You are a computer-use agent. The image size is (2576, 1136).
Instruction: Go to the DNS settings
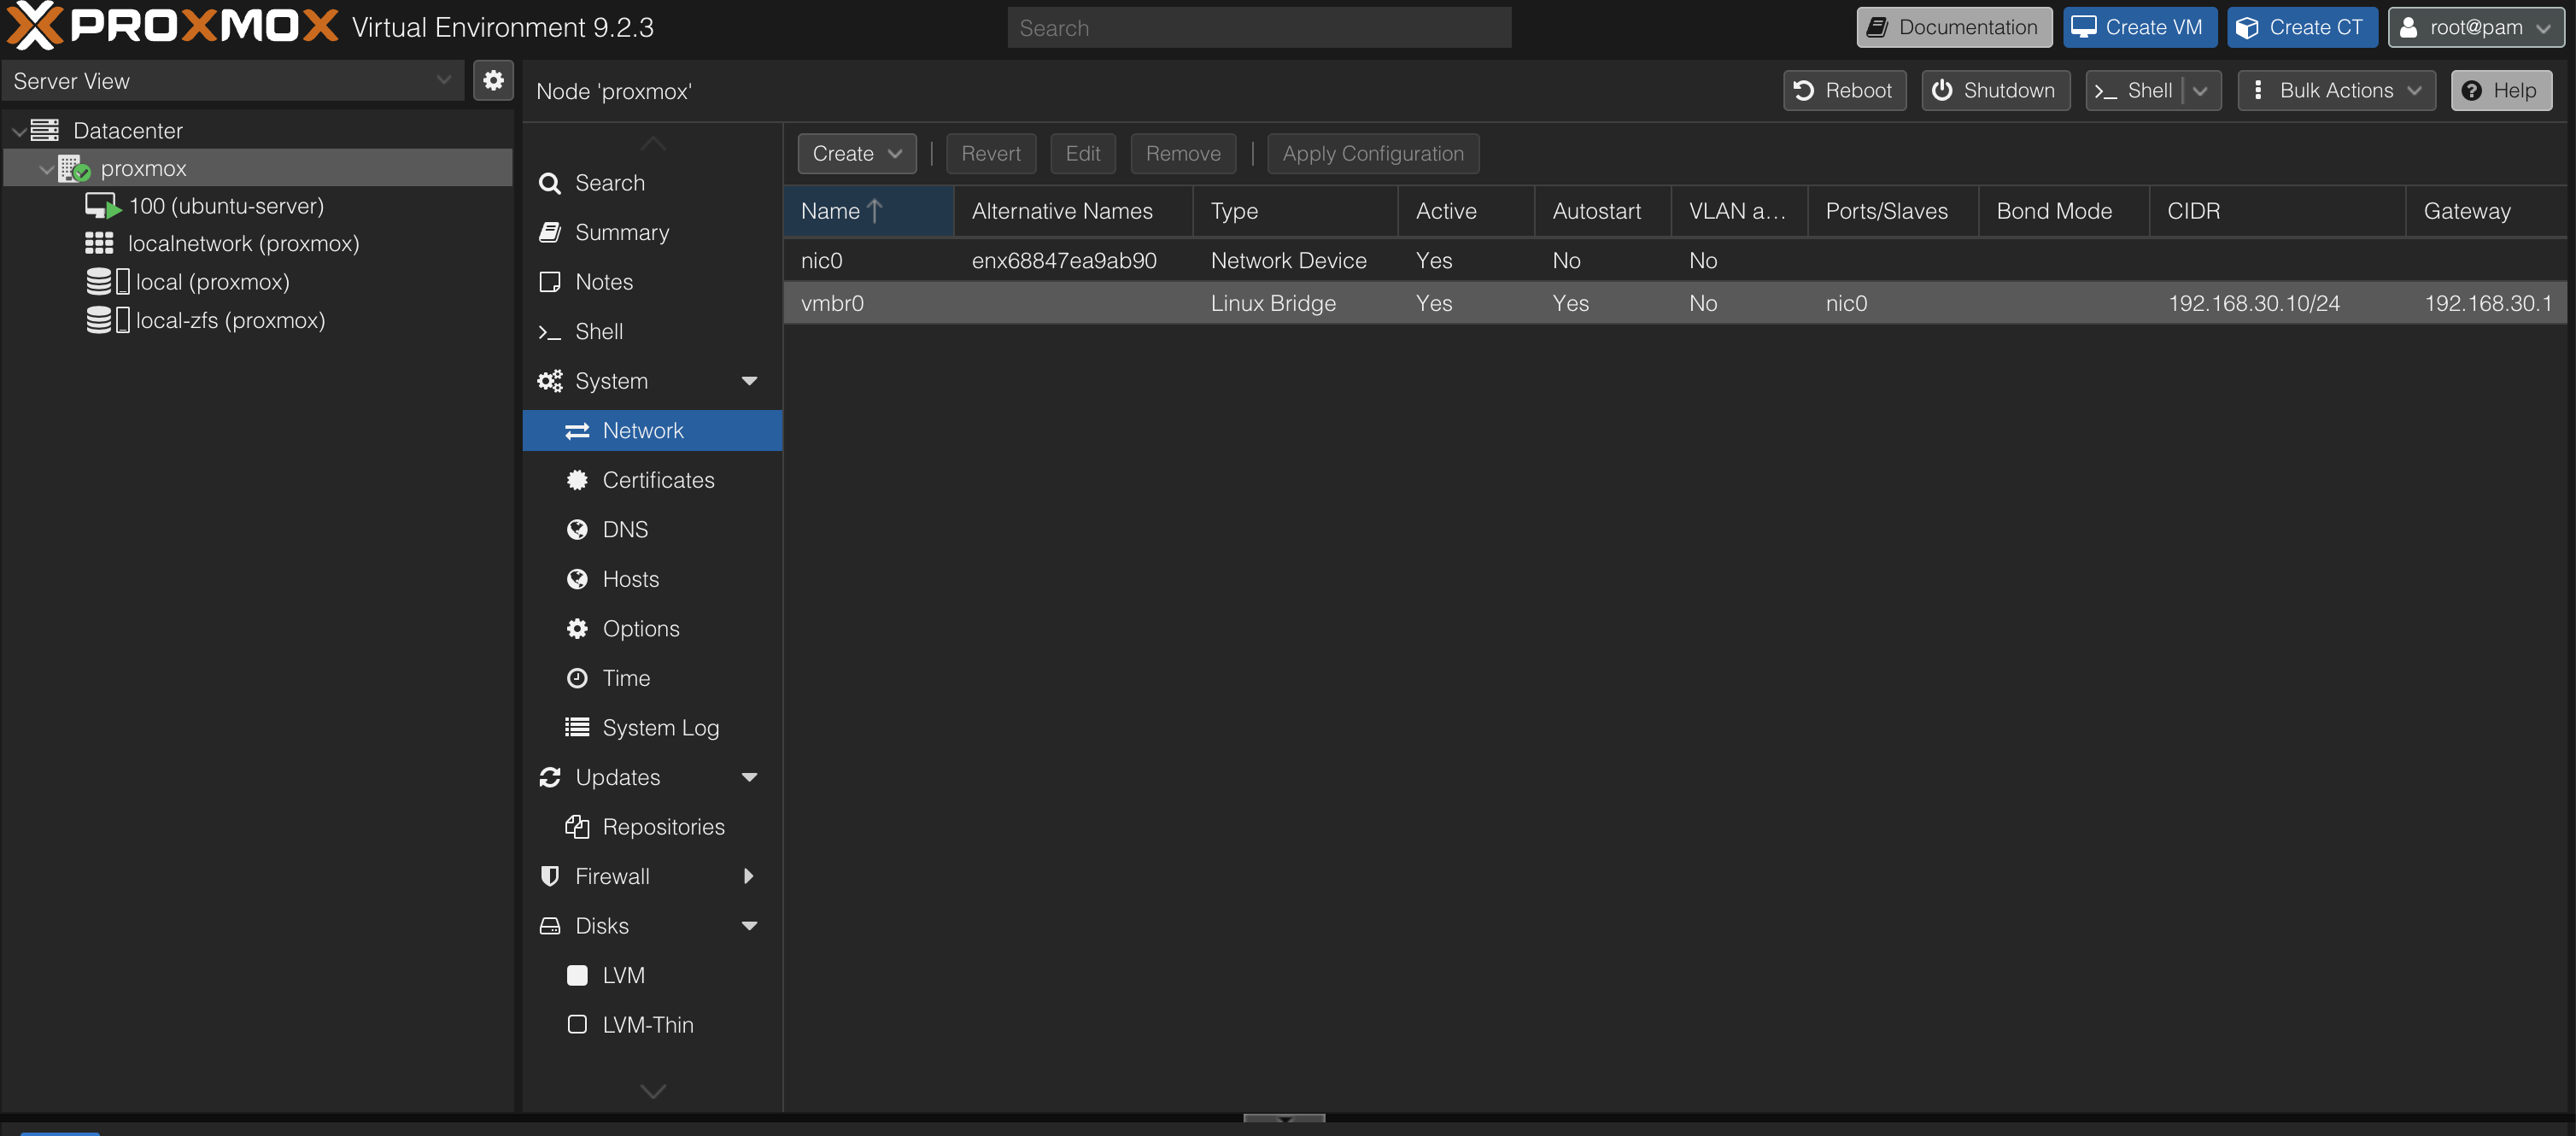(x=652, y=530)
